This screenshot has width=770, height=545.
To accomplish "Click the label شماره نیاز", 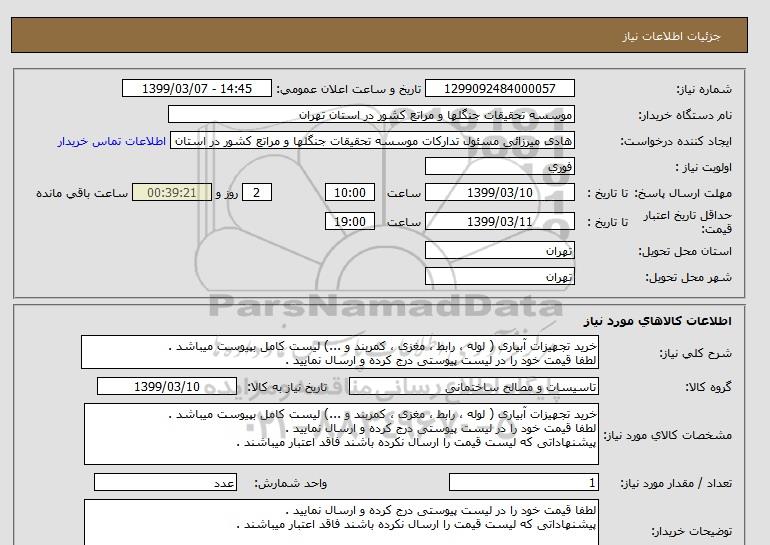I will (x=704, y=89).
